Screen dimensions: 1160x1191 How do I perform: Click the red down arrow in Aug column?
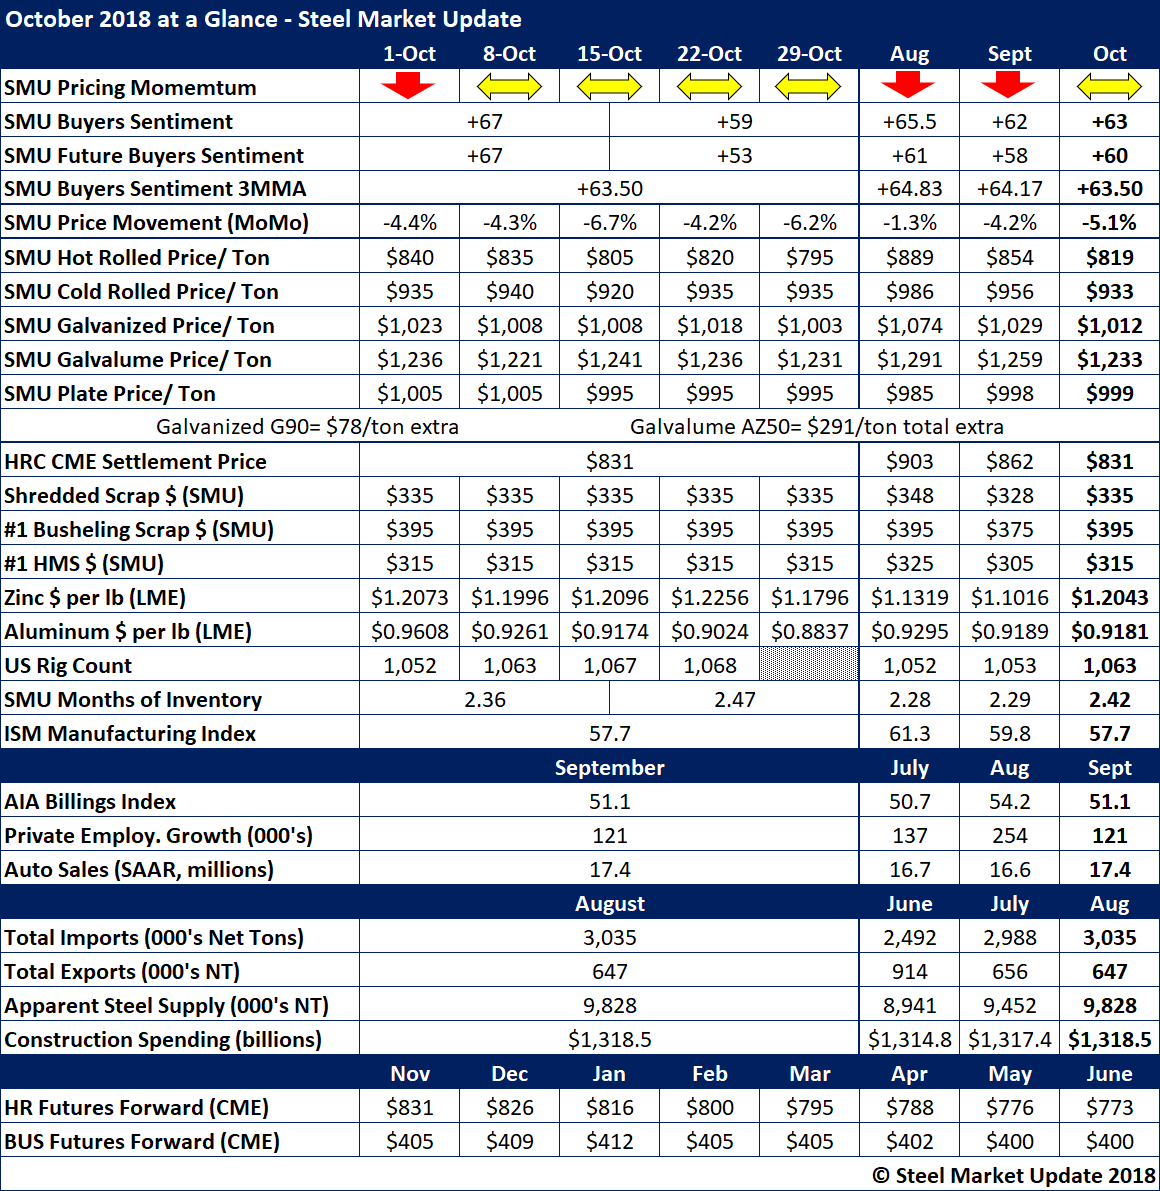coord(908,86)
